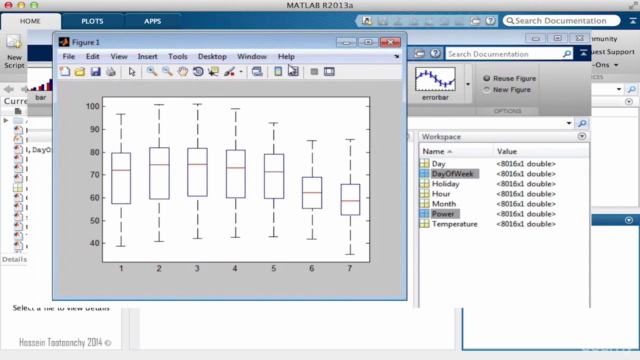Select the New Figure radio option

[487, 90]
